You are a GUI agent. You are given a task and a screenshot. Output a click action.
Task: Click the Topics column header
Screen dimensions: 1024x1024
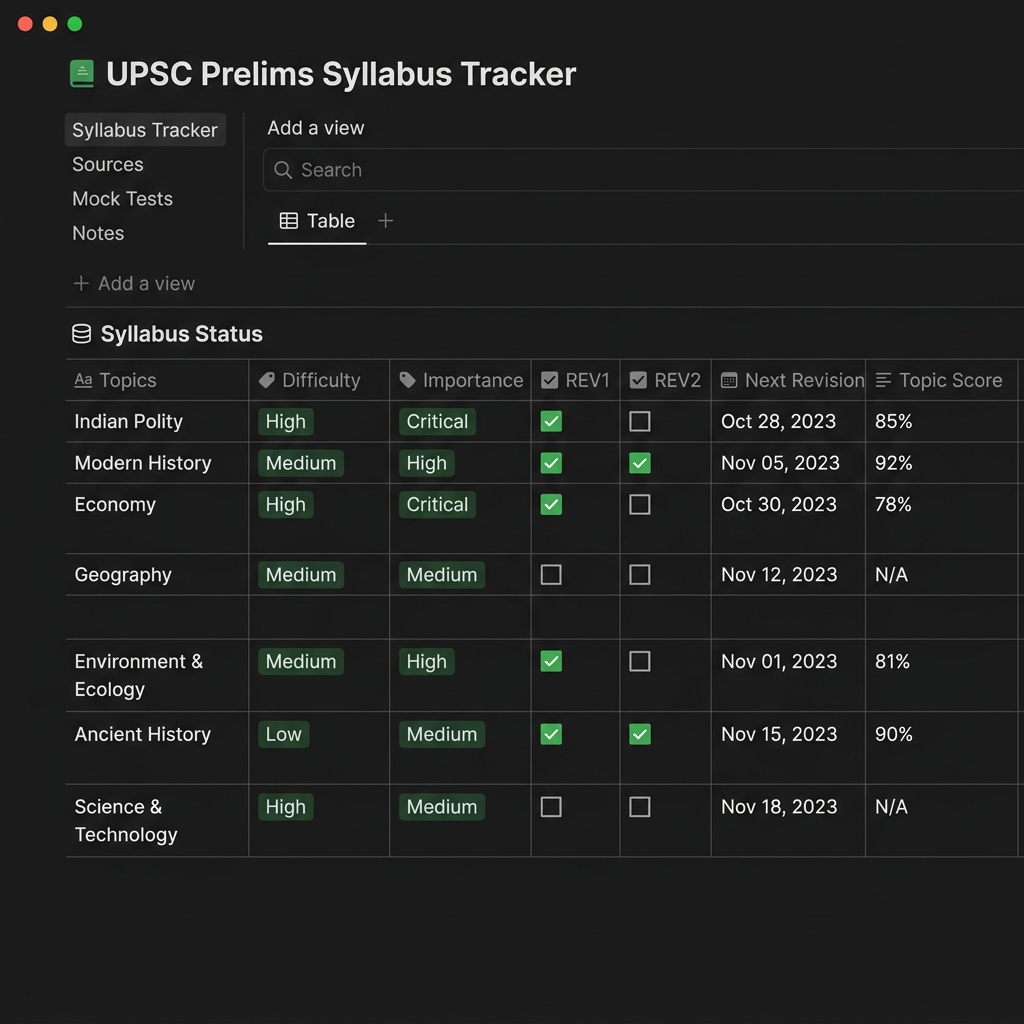coord(157,380)
